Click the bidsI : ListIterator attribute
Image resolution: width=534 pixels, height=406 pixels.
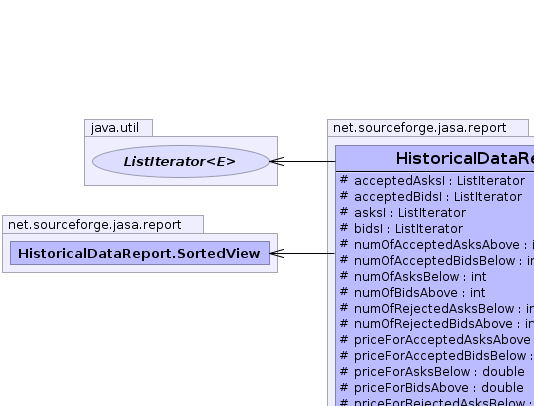coord(408,229)
